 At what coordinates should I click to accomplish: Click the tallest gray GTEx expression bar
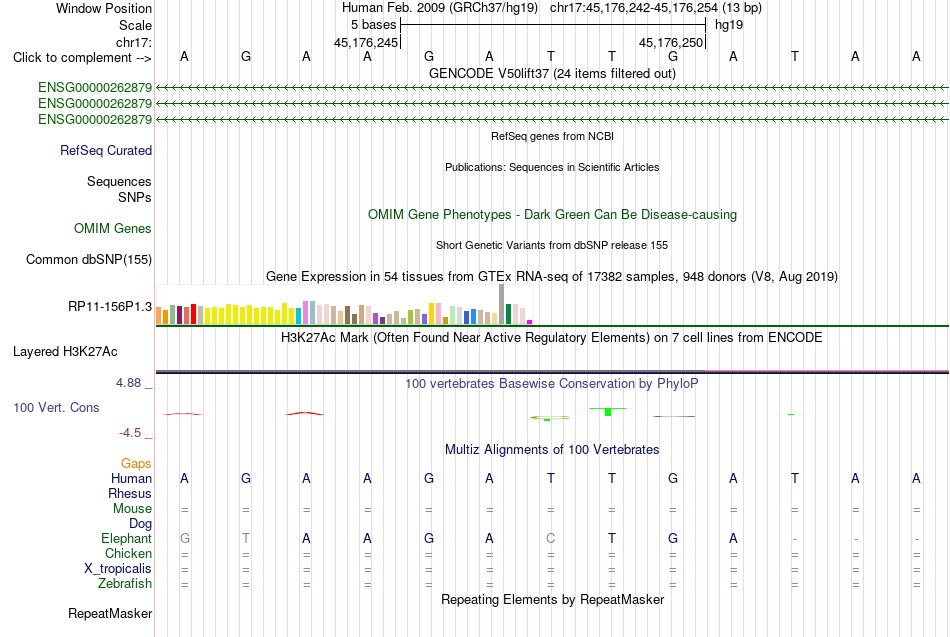pos(502,304)
